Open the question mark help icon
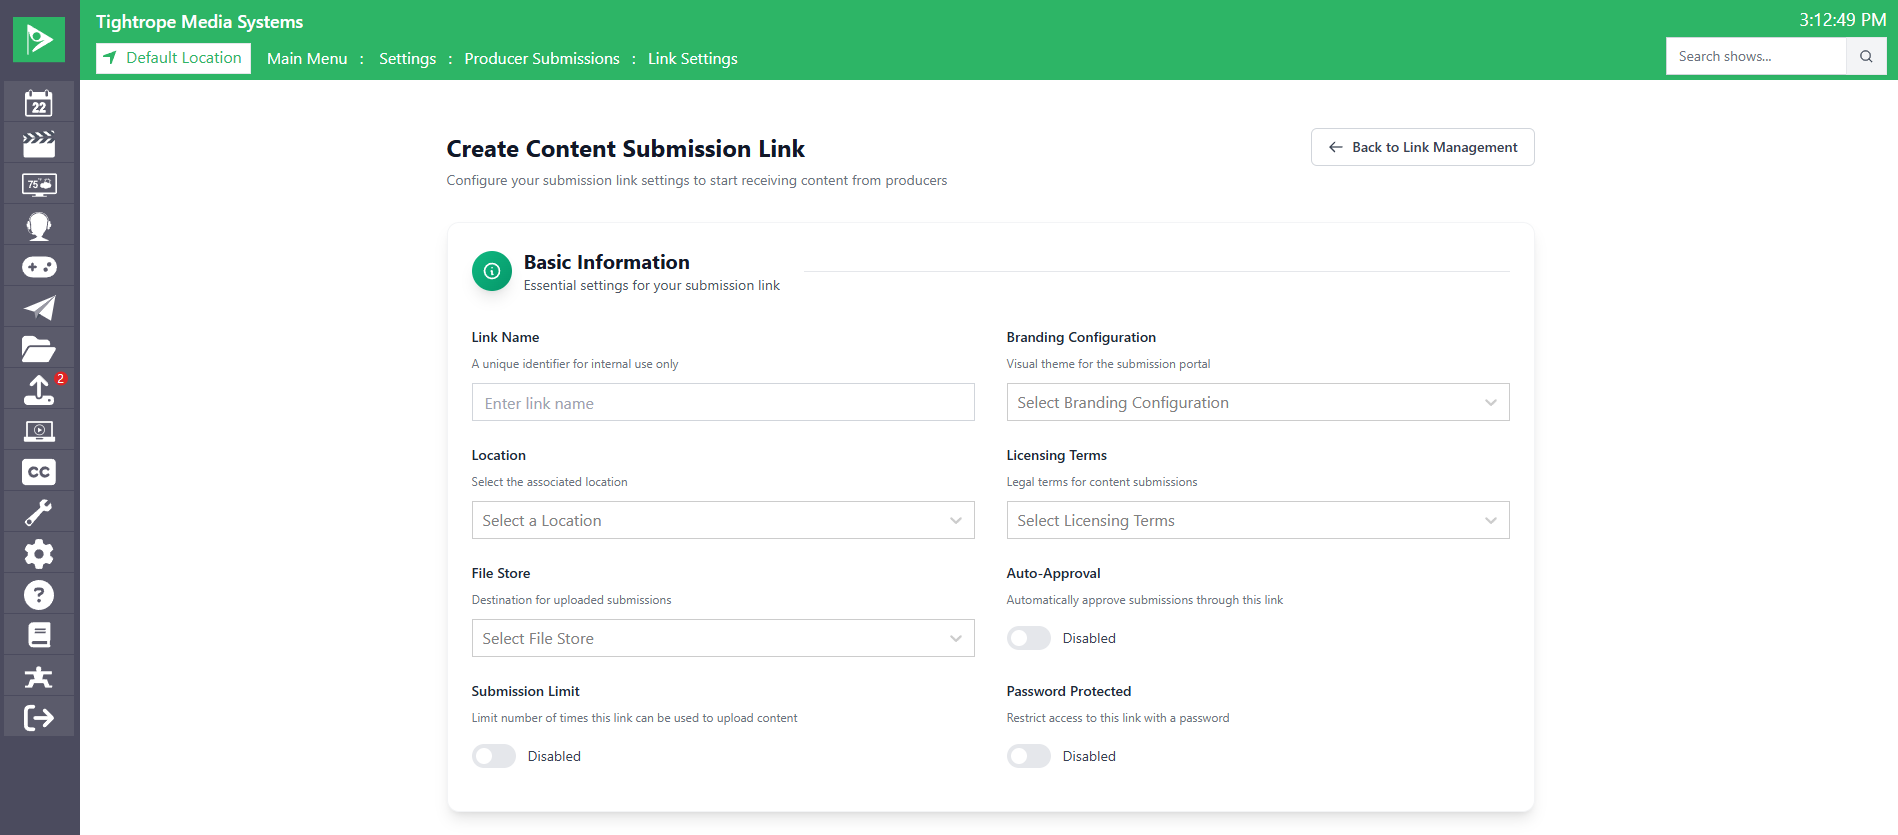 click(39, 595)
